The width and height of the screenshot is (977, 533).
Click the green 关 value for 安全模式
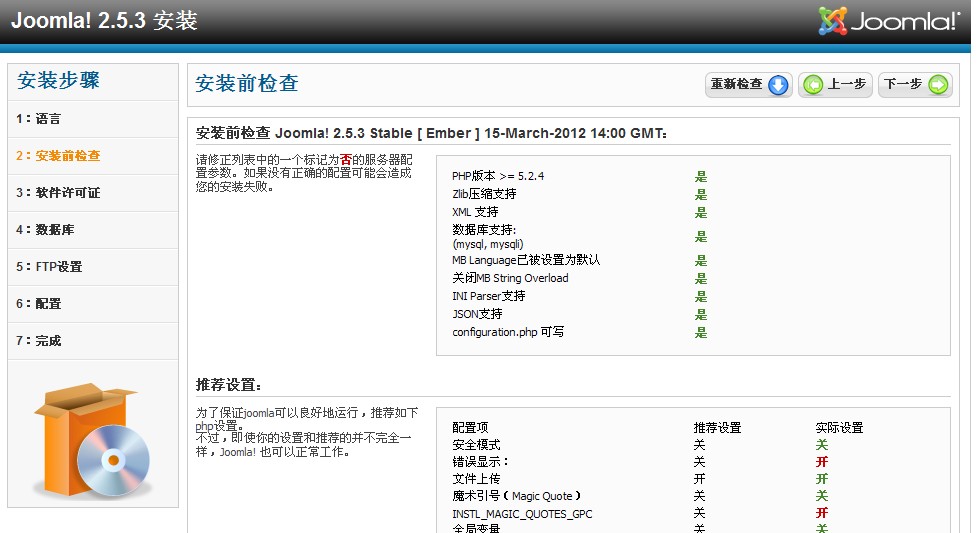pos(822,444)
